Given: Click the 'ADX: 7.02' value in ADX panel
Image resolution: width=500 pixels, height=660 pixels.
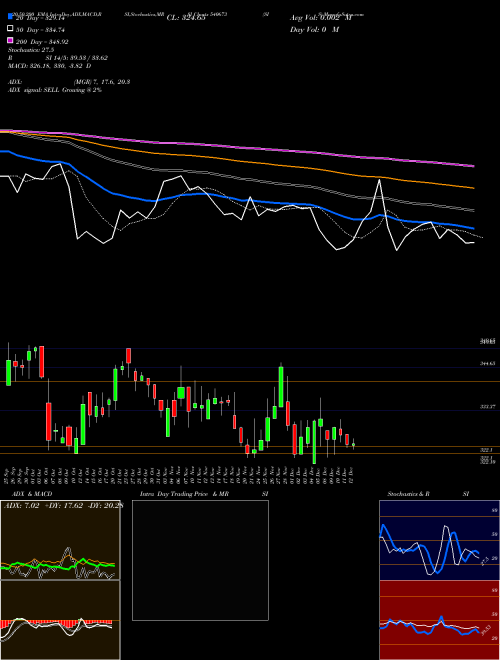Looking at the screenshot, I should 21,506.
